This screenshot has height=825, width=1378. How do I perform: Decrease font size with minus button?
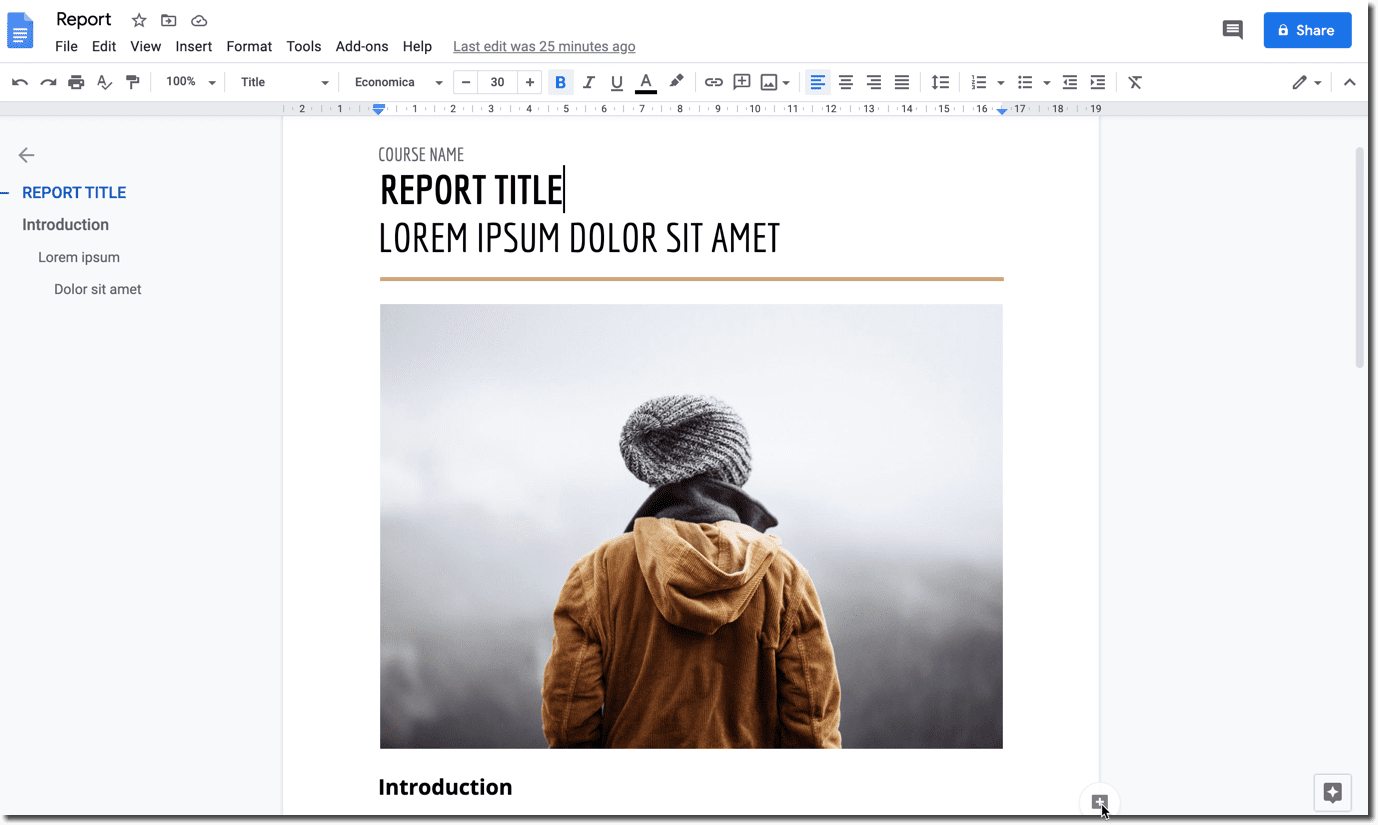point(466,82)
